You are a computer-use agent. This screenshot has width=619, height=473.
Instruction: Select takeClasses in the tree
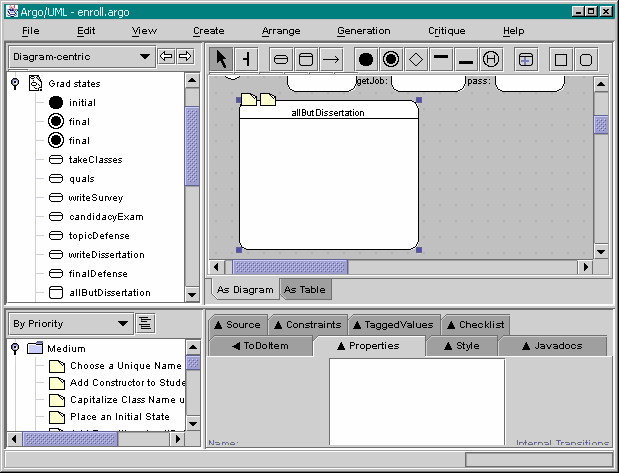click(x=86, y=160)
